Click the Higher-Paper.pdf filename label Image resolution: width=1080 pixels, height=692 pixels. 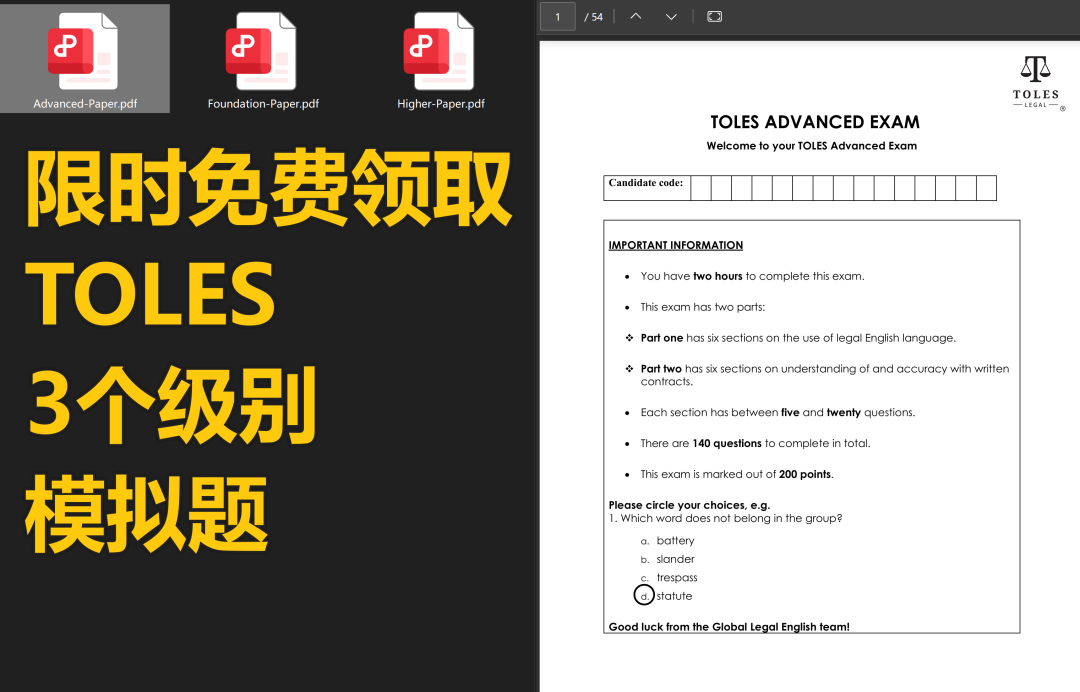click(x=441, y=104)
